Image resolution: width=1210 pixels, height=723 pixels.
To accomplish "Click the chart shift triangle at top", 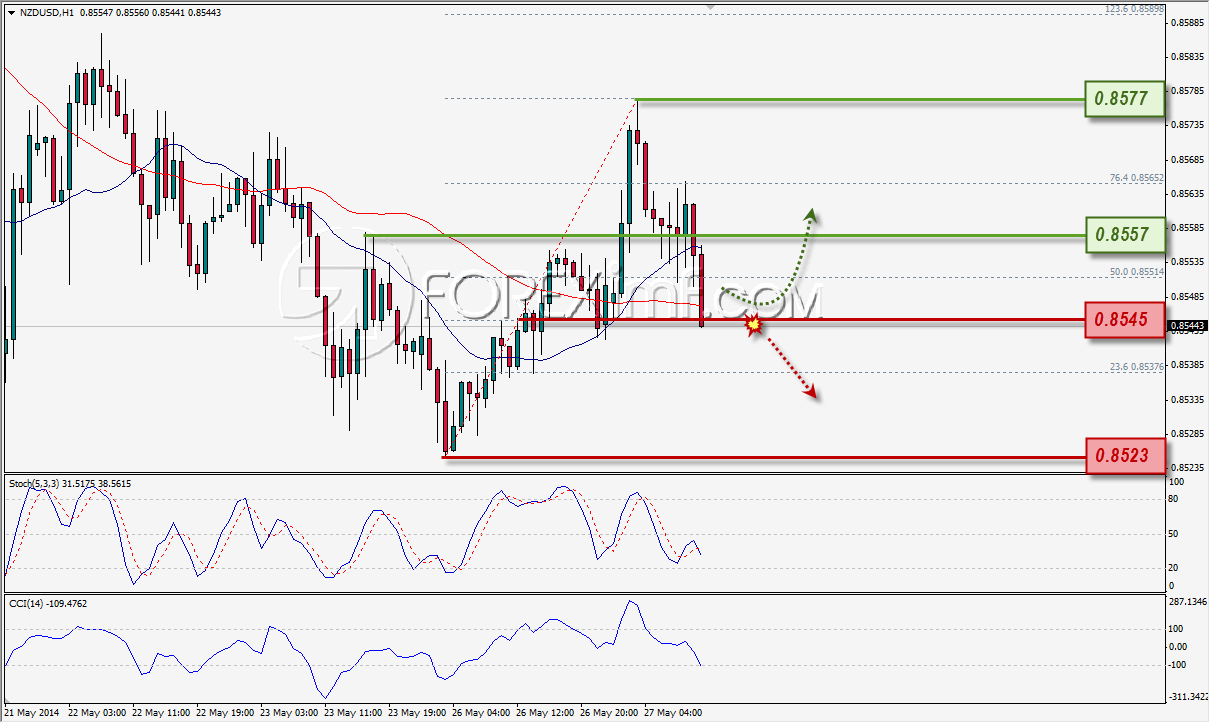I will coord(711,6).
